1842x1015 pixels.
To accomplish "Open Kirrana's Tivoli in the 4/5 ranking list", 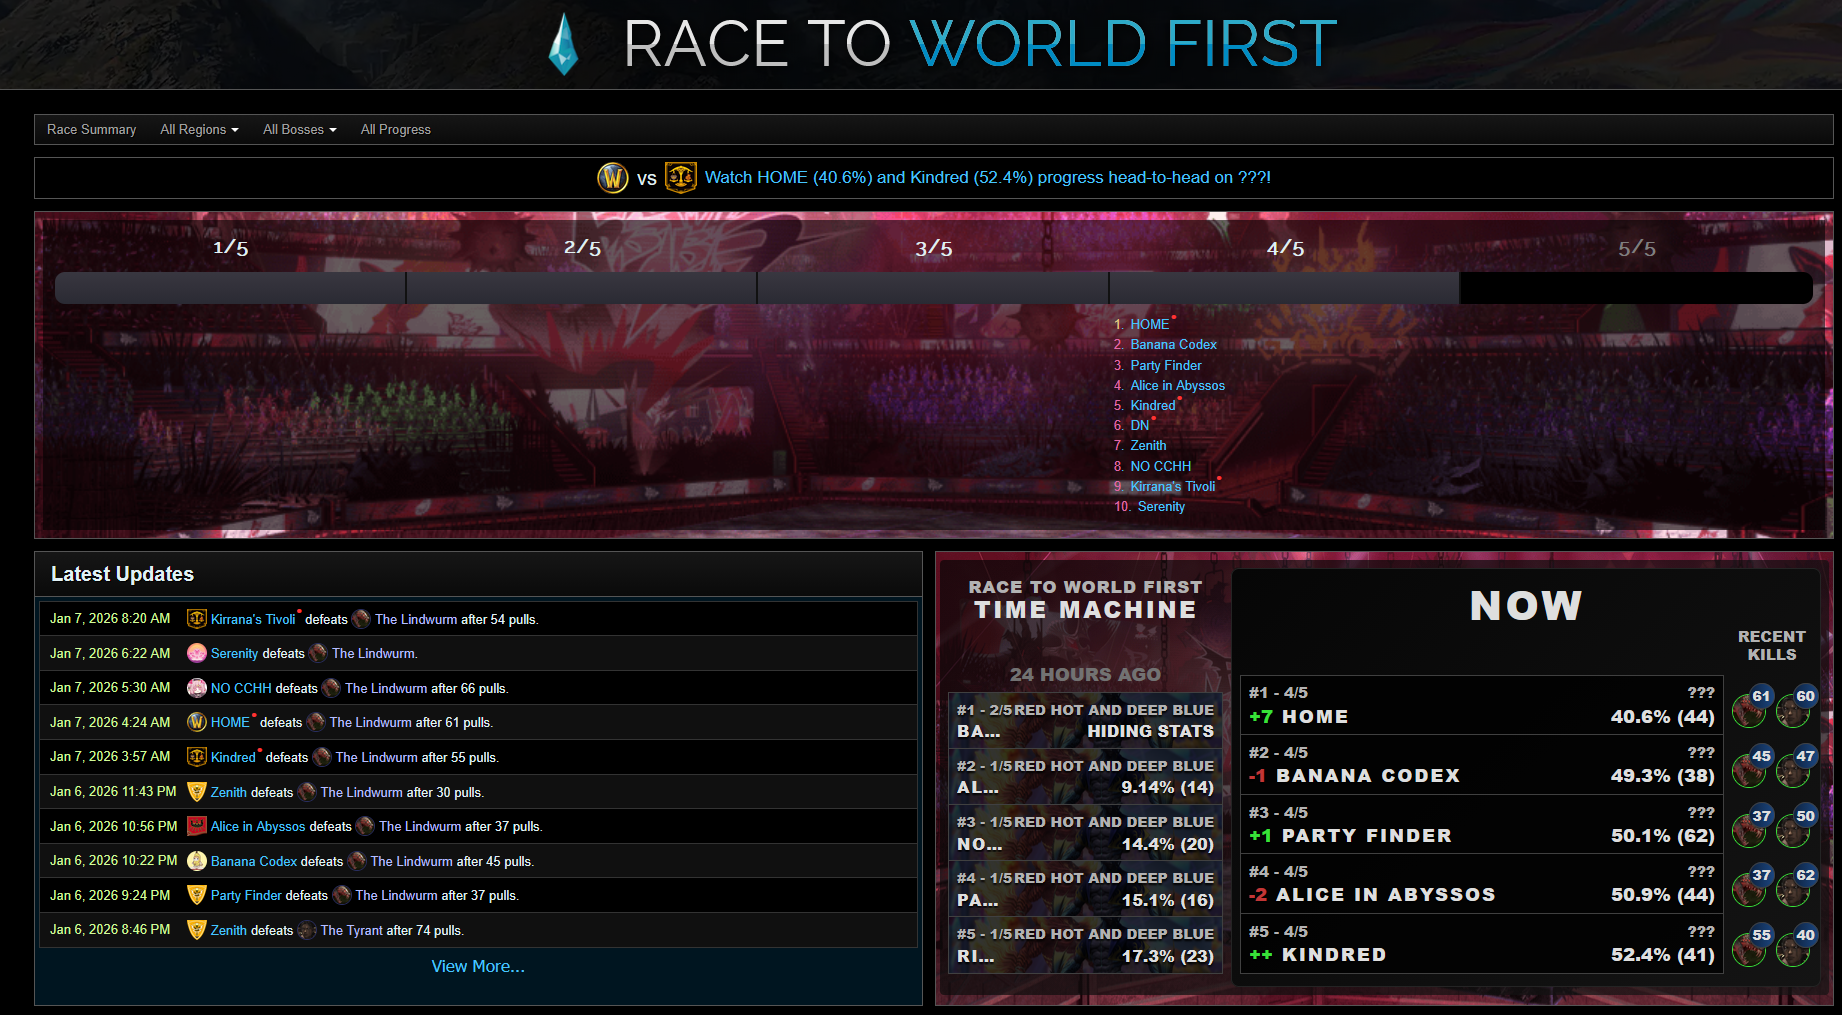I will (1172, 487).
